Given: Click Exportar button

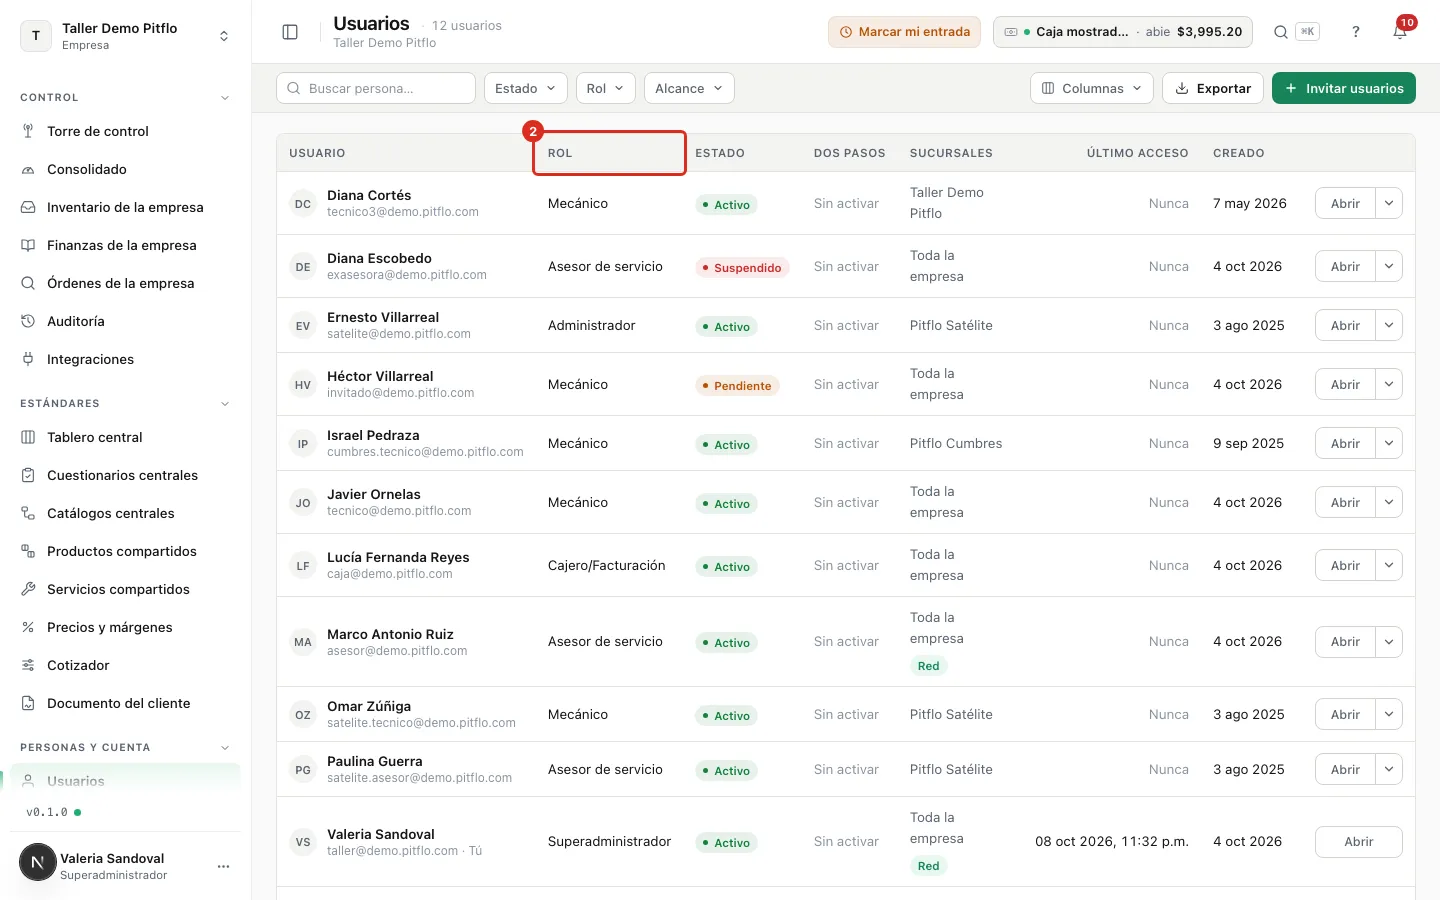Looking at the screenshot, I should click(x=1213, y=88).
